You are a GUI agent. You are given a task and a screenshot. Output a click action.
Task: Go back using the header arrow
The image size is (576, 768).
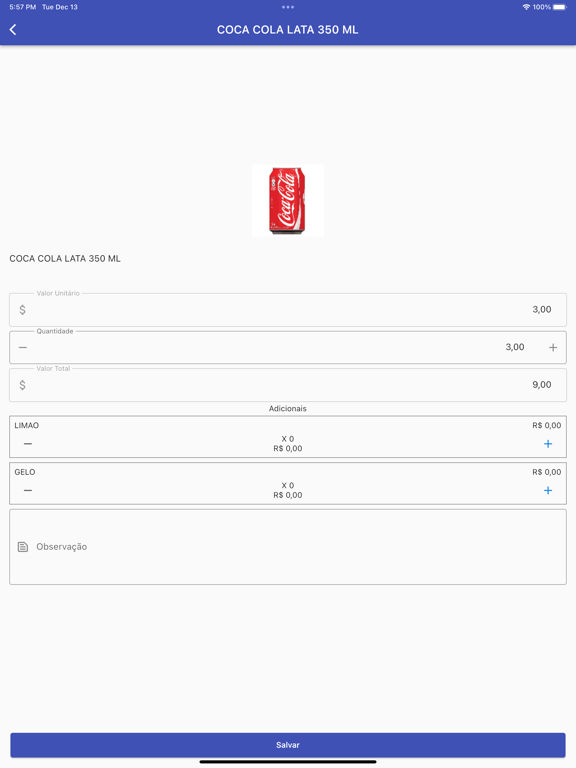pos(13,30)
